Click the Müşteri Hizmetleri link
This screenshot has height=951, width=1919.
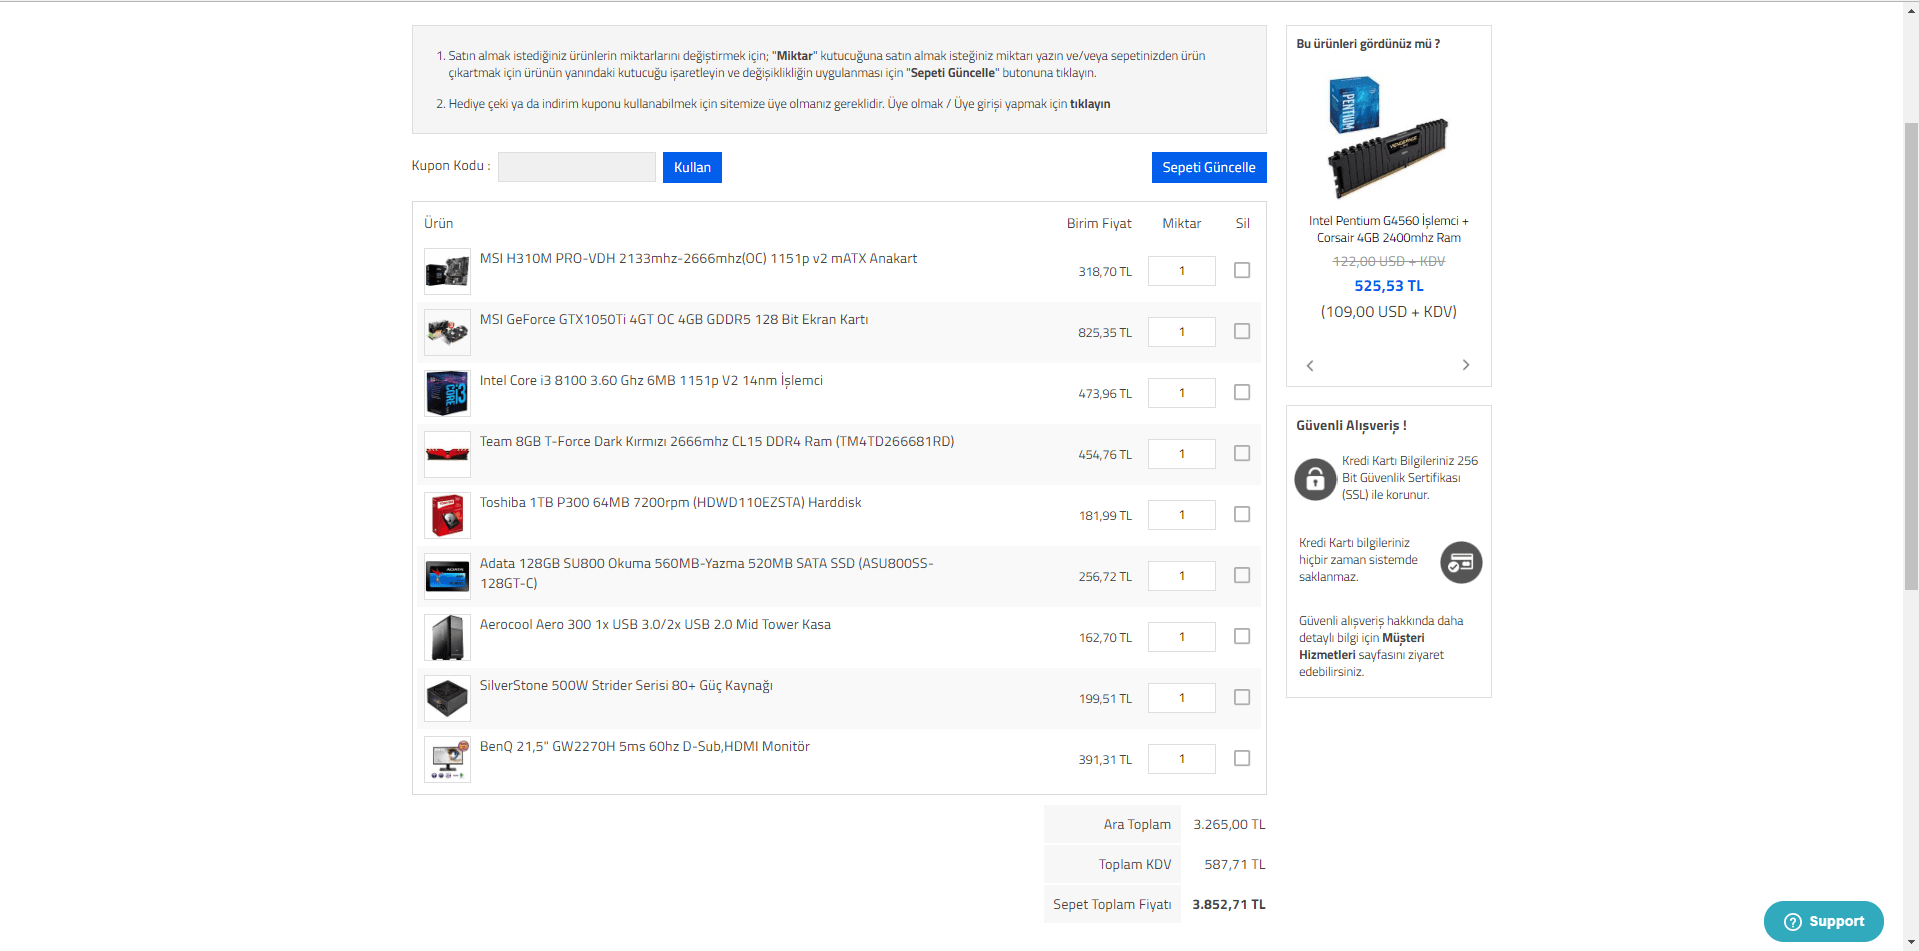tap(1362, 646)
